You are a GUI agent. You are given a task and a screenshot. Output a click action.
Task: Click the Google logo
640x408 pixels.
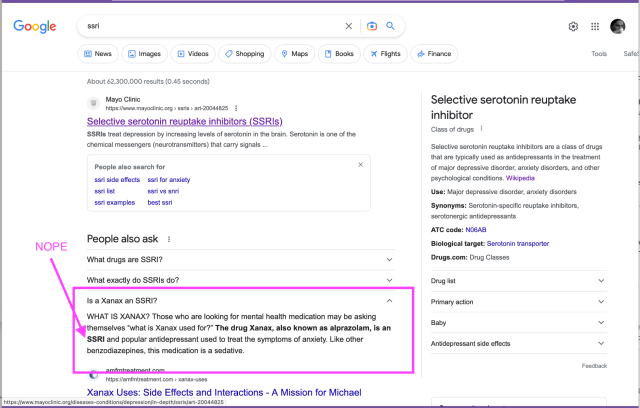click(34, 26)
